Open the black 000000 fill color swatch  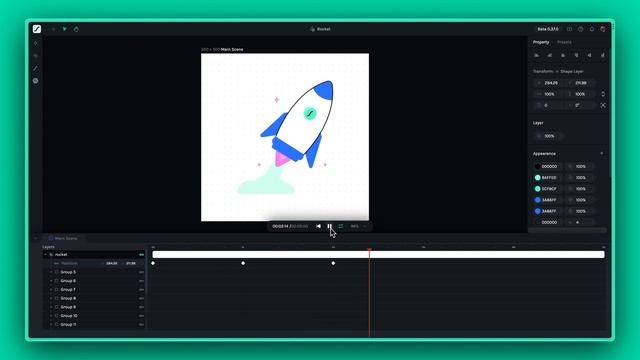[538, 167]
